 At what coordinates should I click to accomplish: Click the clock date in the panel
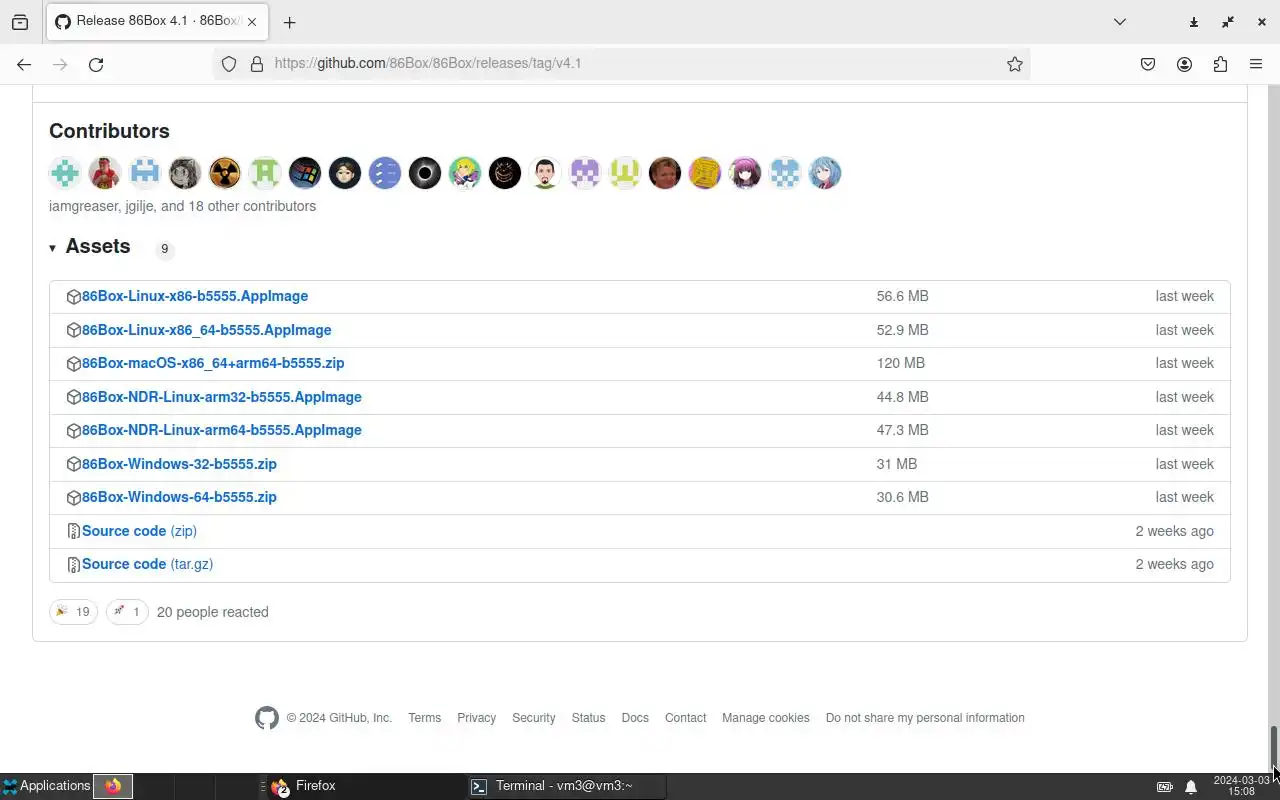click(1241, 786)
